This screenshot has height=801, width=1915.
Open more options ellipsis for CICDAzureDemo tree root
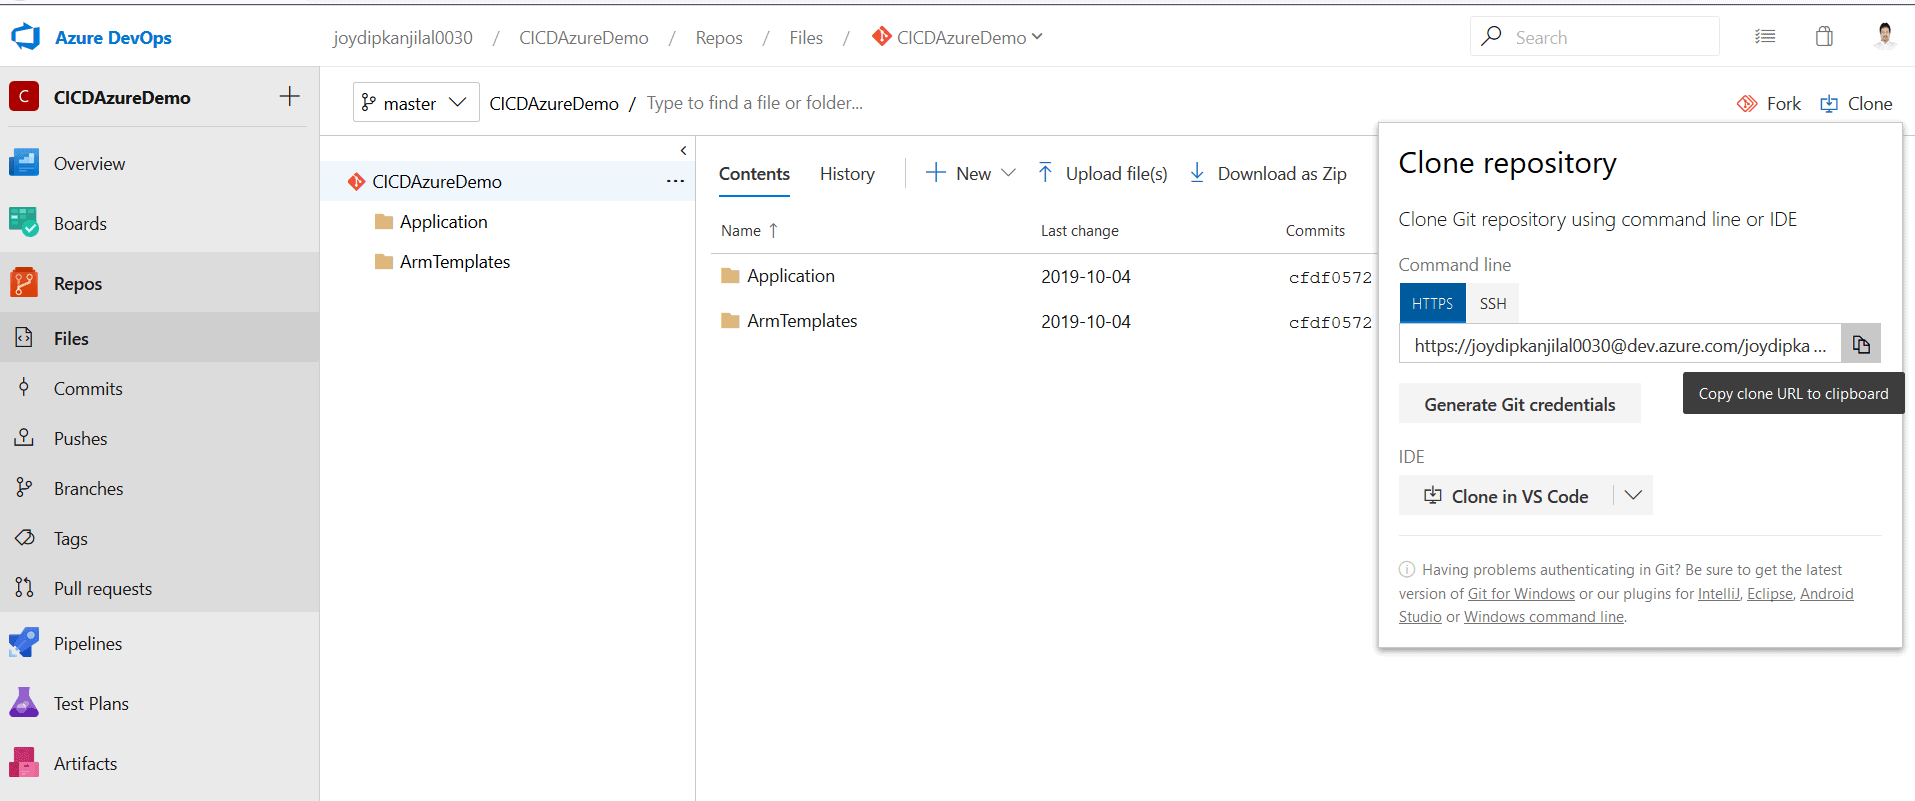coord(675,181)
